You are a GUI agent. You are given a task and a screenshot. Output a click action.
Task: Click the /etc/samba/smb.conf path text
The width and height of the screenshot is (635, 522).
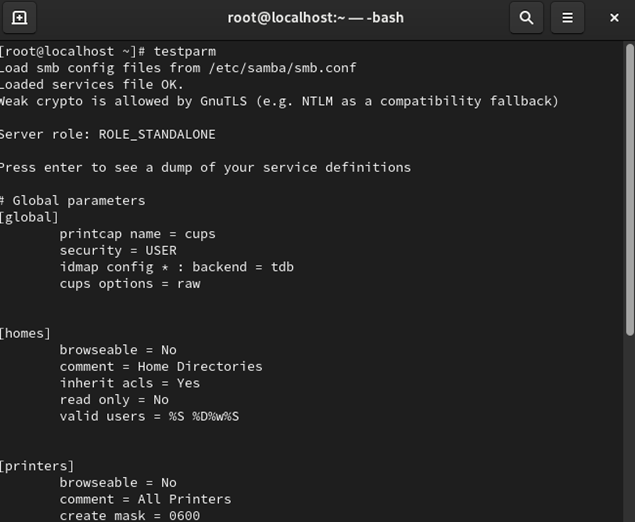[x=282, y=68]
